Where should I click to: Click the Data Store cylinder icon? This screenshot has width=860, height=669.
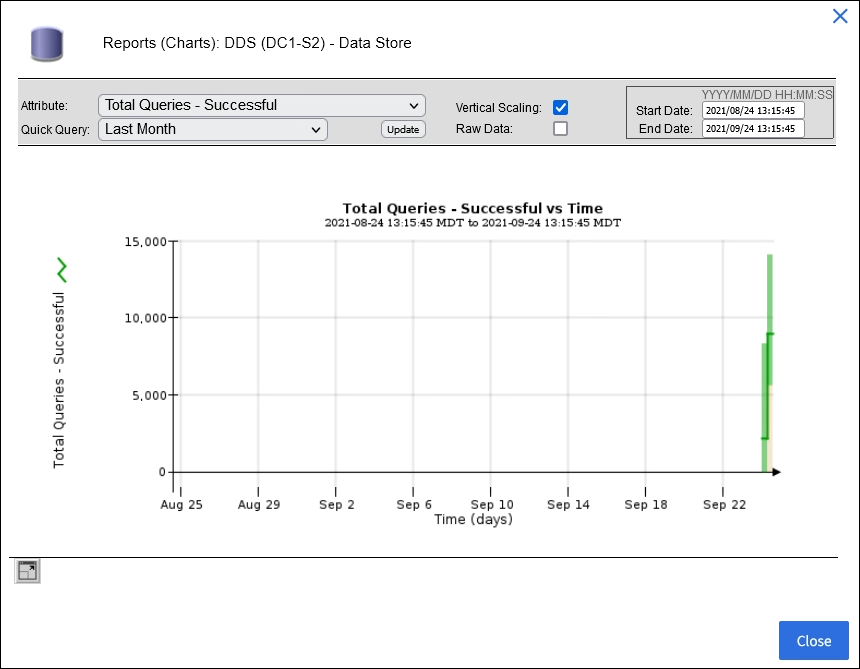coord(46,43)
